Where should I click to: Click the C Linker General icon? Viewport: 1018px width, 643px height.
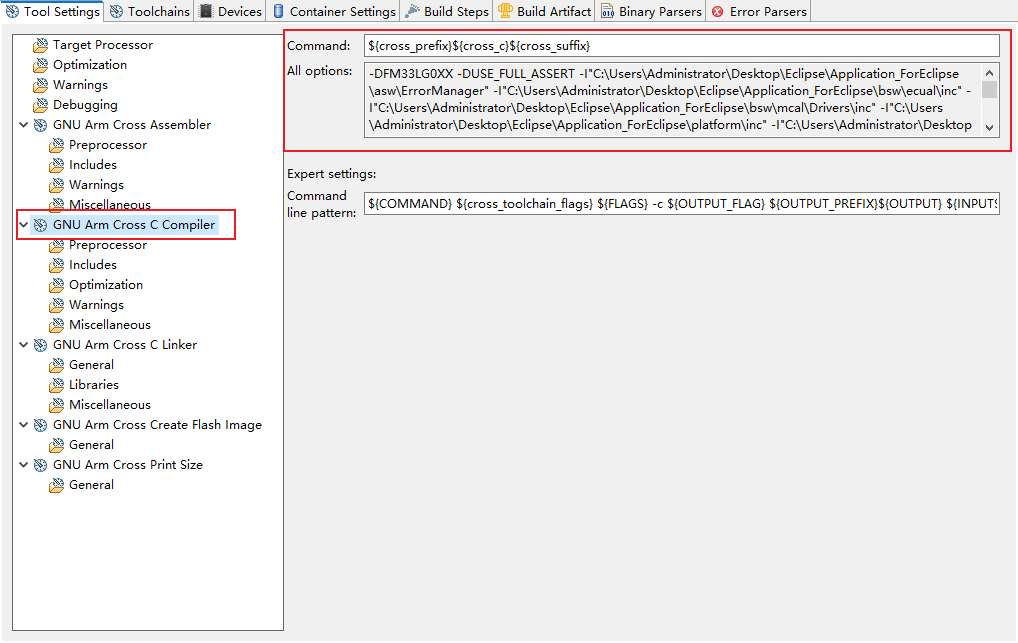[x=56, y=366]
